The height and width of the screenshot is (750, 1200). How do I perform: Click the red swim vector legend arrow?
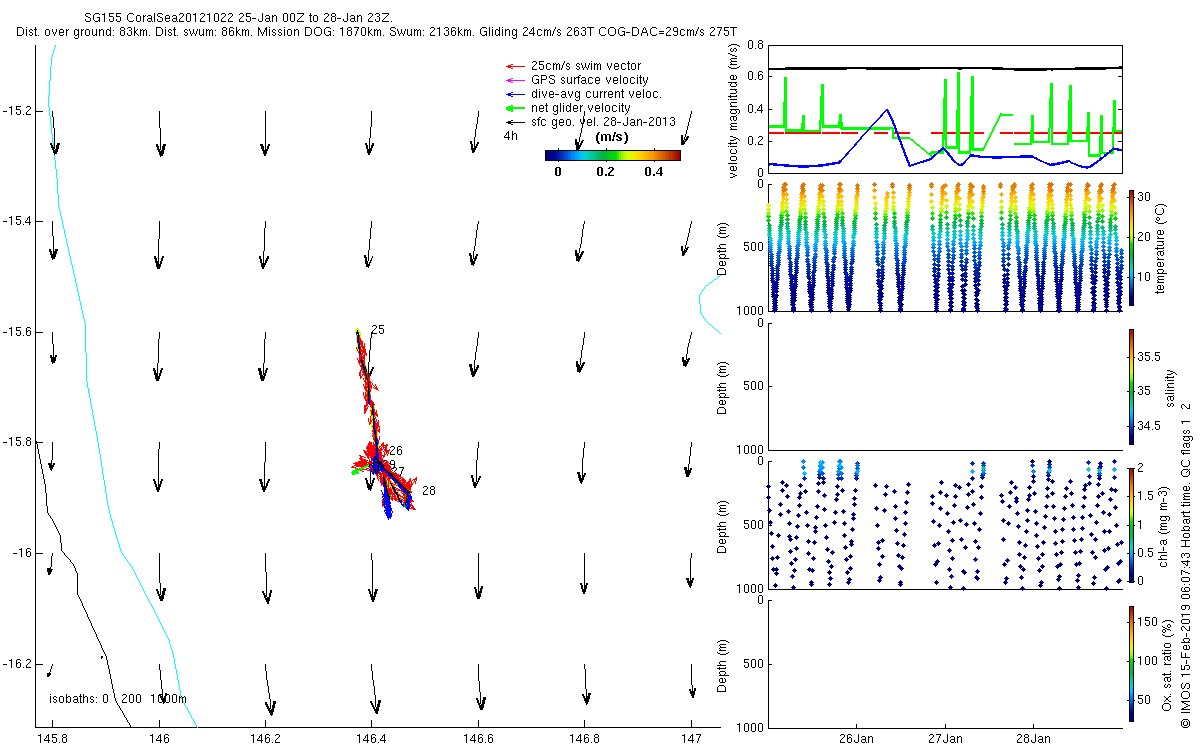point(516,65)
